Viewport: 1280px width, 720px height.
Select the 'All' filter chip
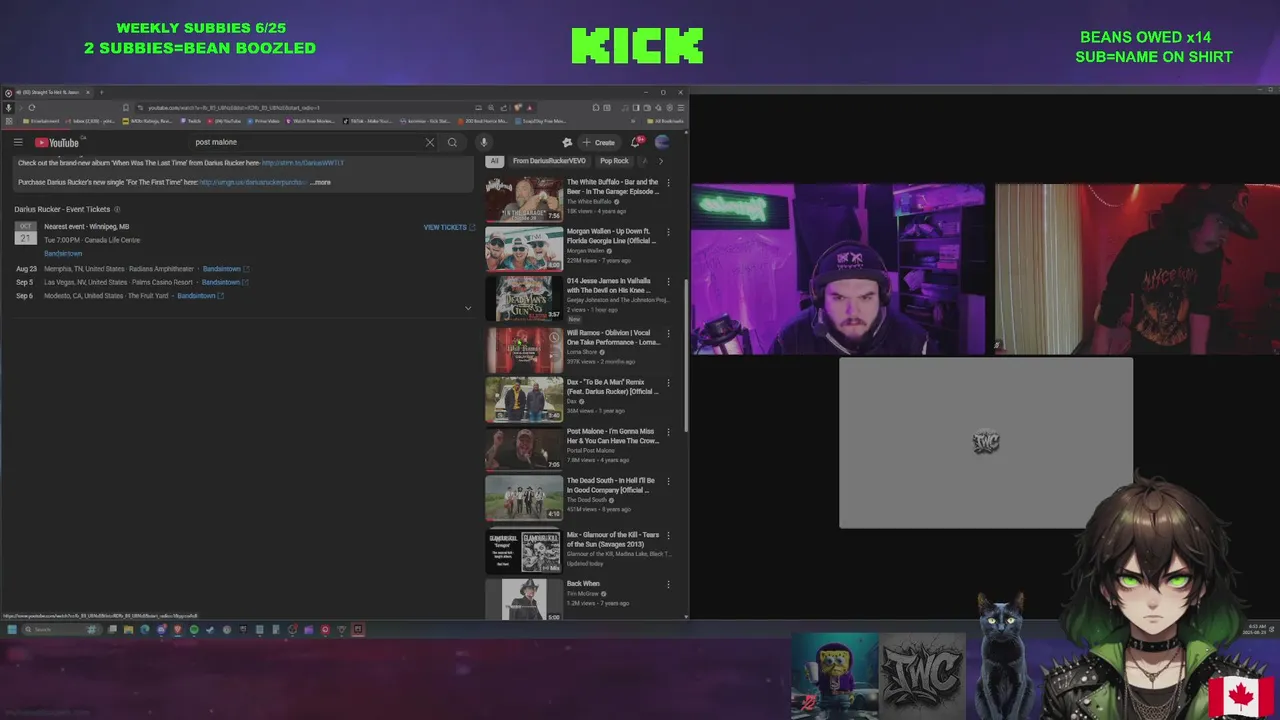(x=494, y=161)
